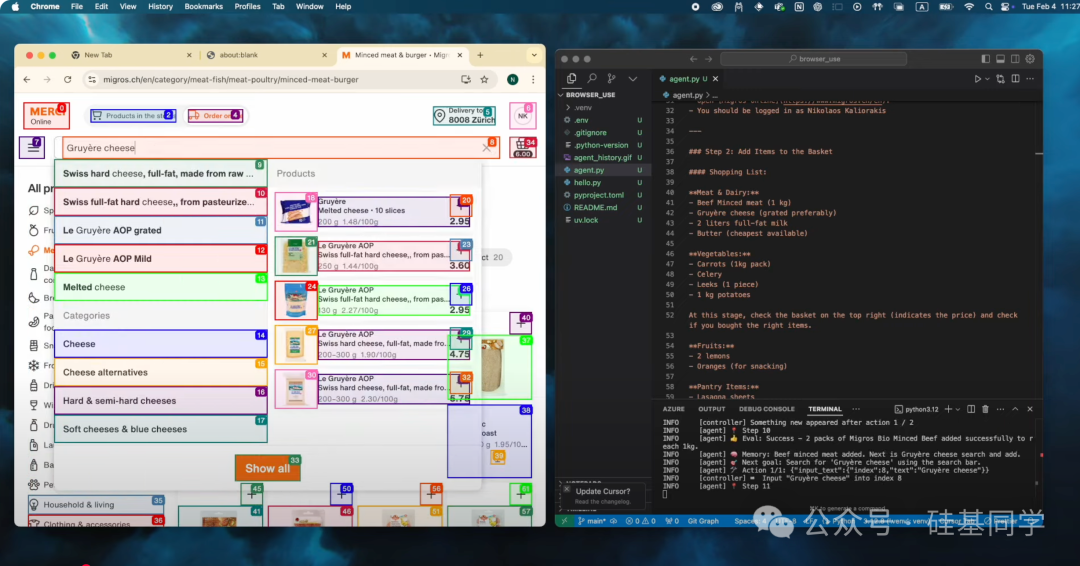Image resolution: width=1080 pixels, height=566 pixels.
Task: Go back in Chrome browser
Action: pos(27,79)
